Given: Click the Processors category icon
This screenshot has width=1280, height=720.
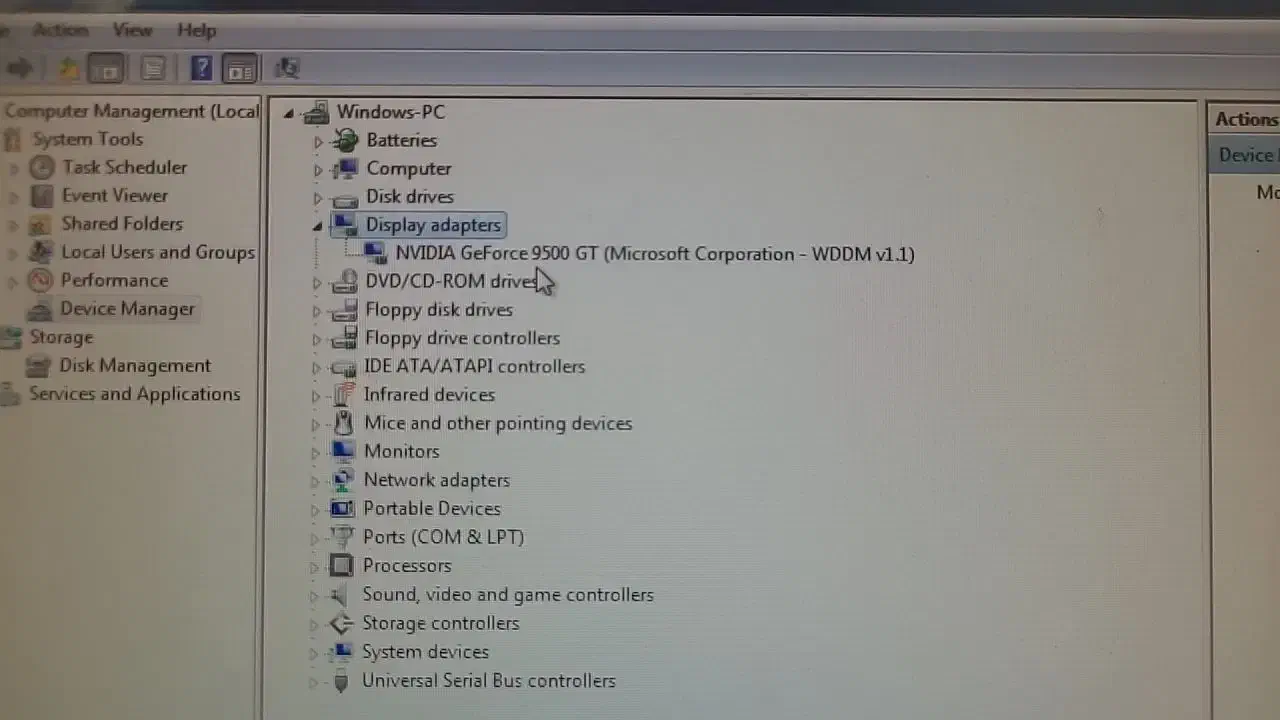Looking at the screenshot, I should coord(342,566).
